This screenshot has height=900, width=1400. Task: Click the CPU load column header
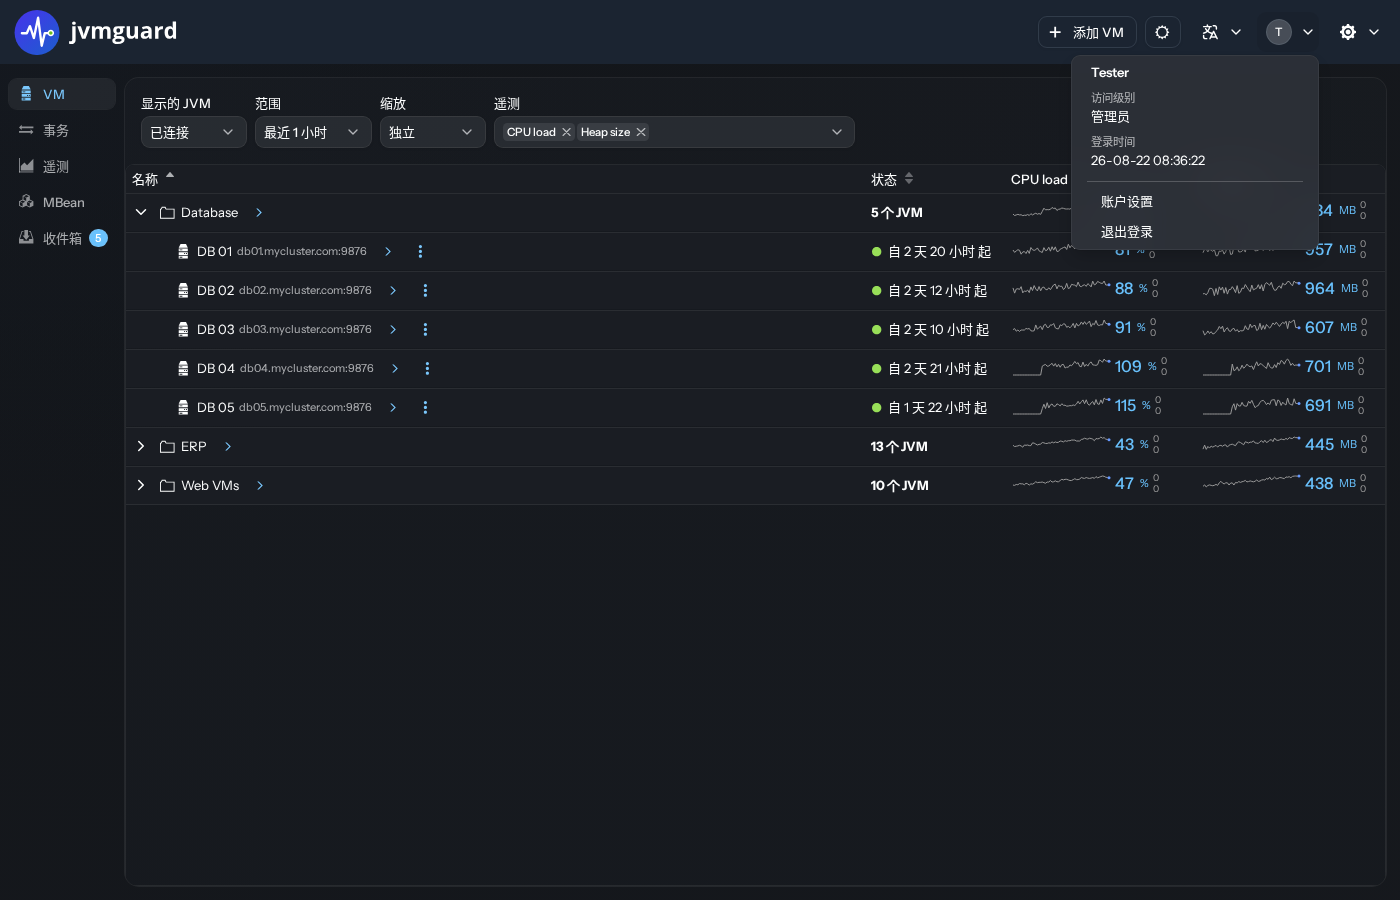tap(1039, 180)
